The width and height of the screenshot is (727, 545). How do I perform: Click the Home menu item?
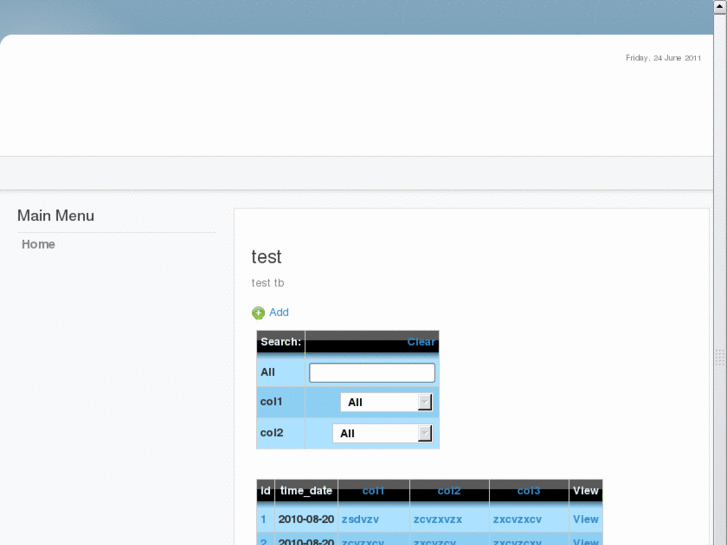click(x=38, y=244)
